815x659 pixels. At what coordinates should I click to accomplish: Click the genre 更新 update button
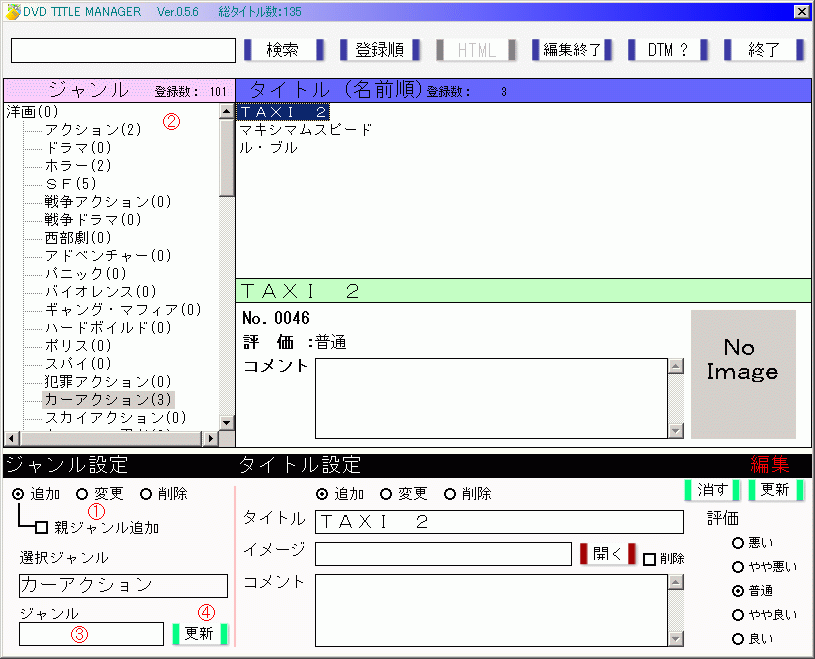coord(200,634)
